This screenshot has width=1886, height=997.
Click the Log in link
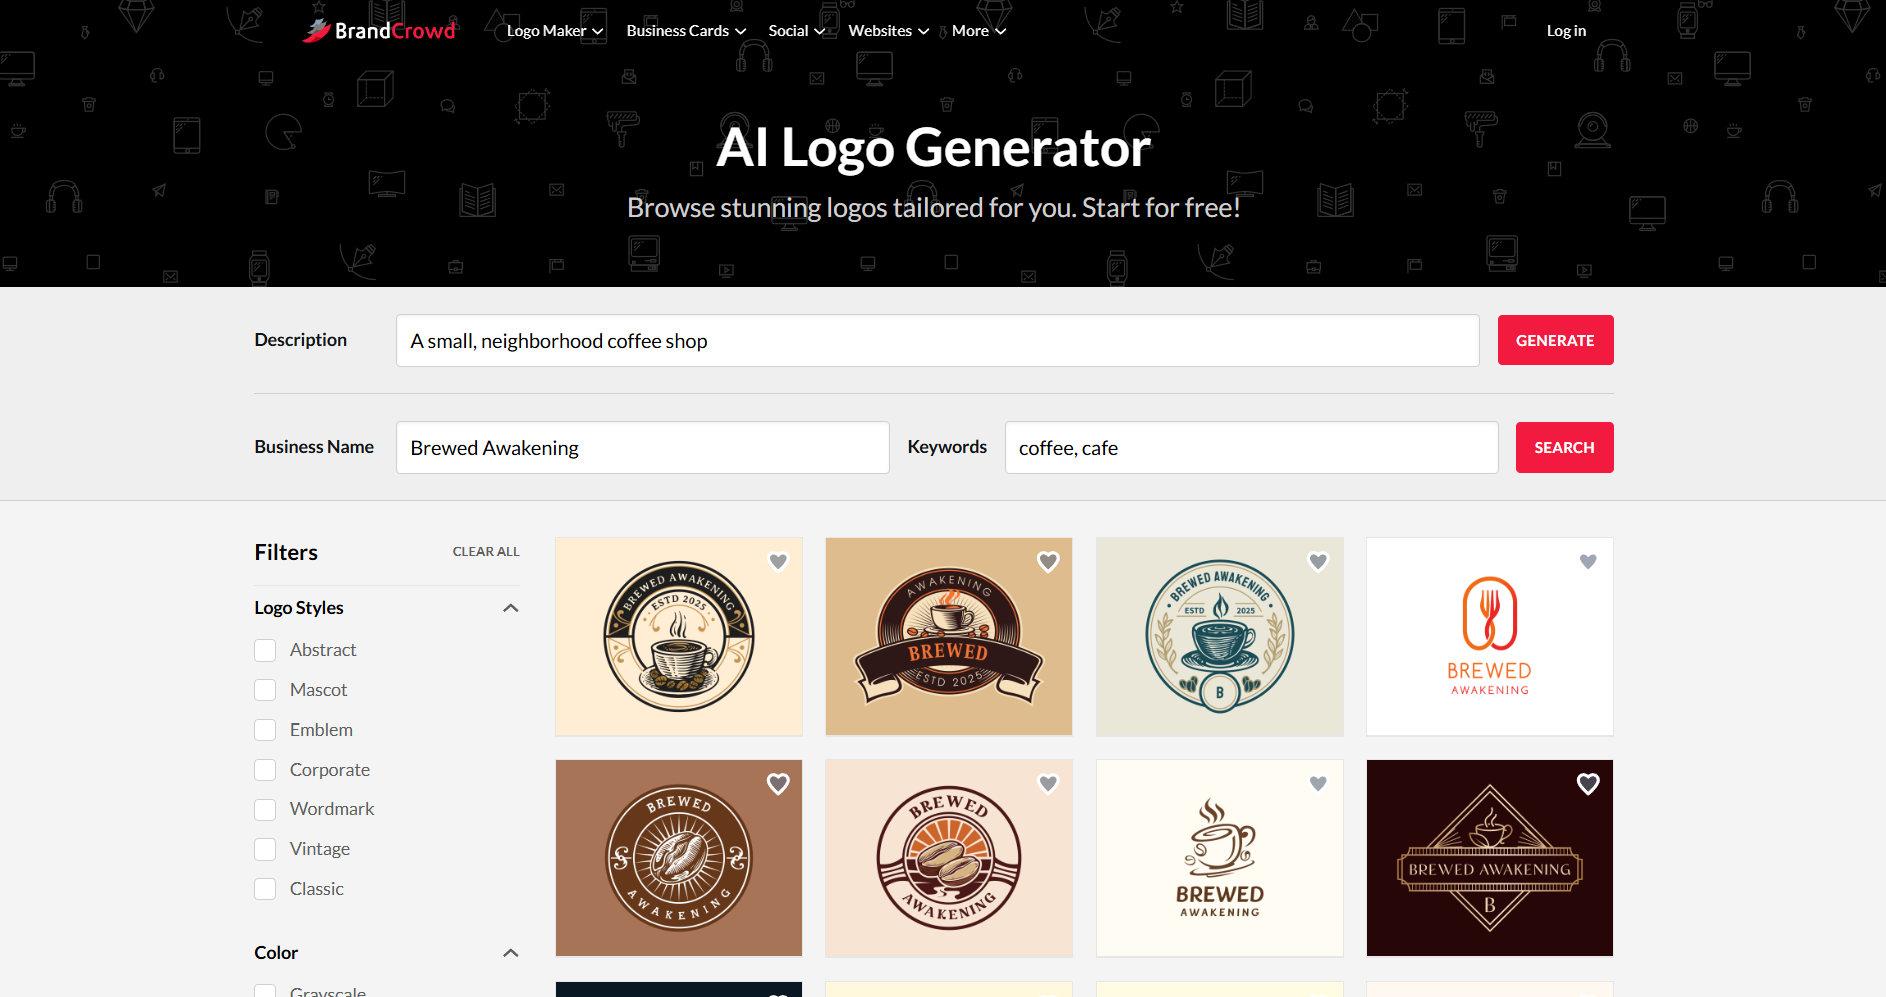(1566, 31)
